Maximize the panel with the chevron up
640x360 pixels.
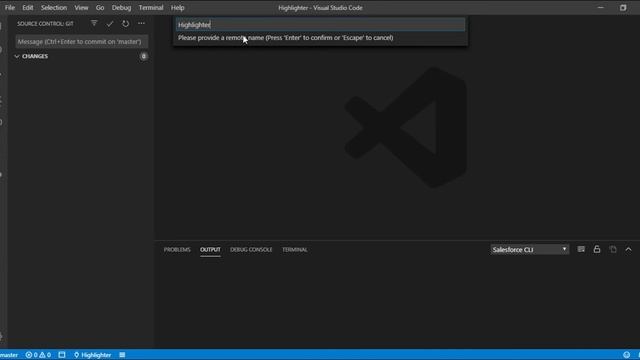(629, 249)
